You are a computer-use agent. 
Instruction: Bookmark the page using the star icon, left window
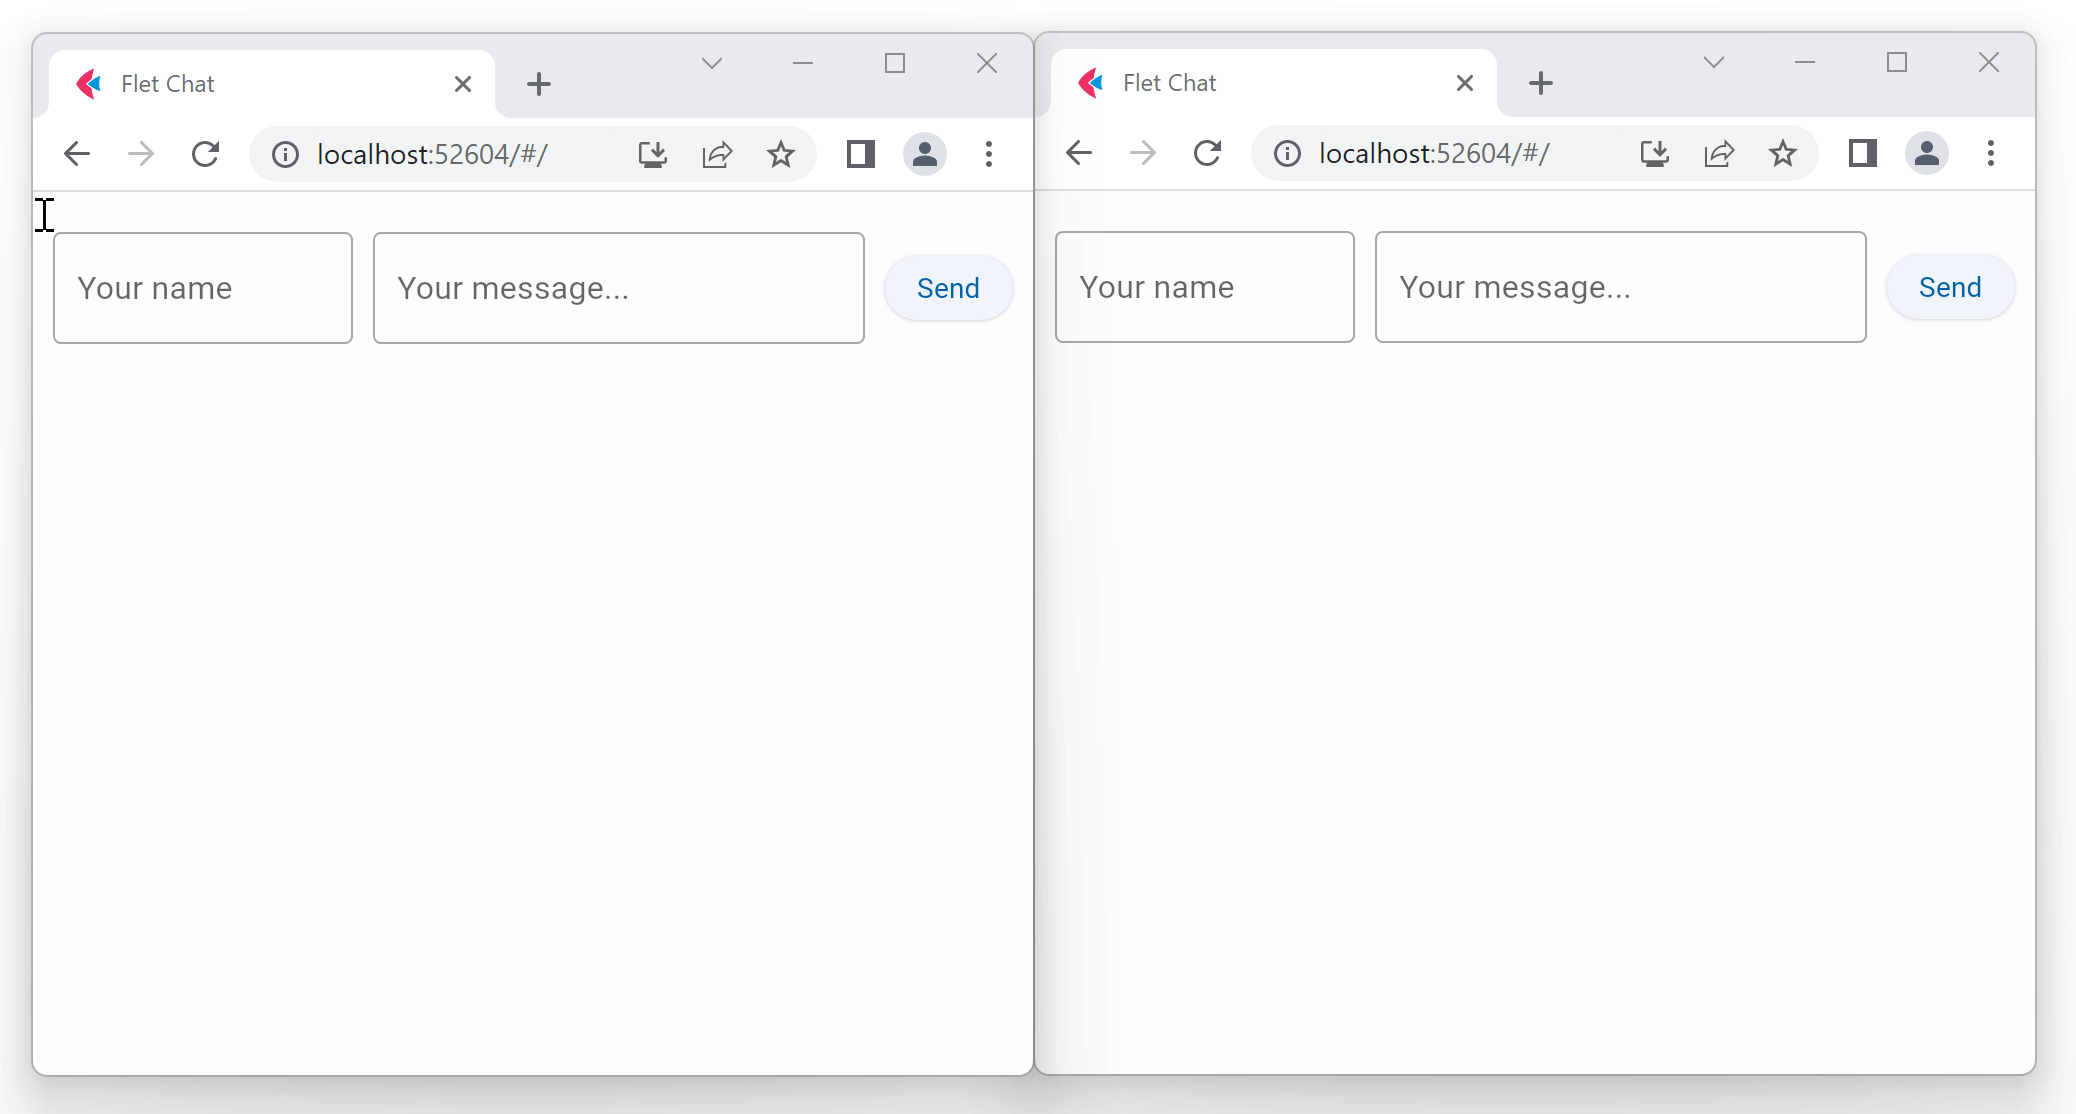coord(781,153)
